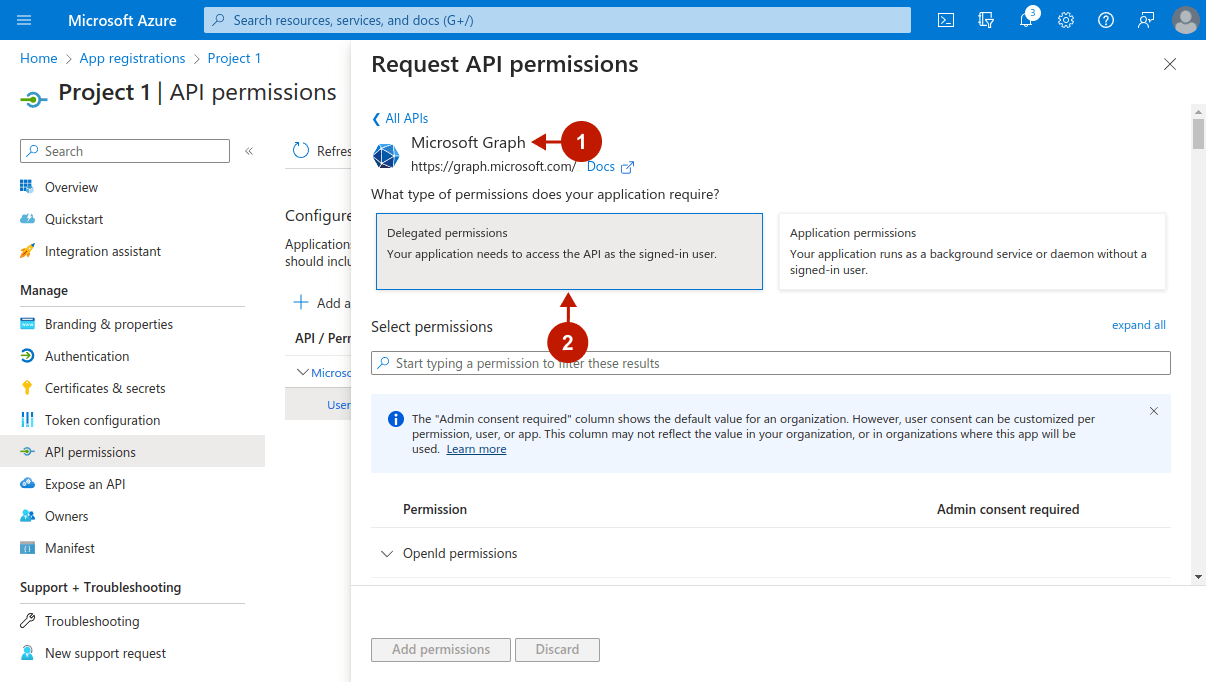Screen dimensions: 1206x682
Task: Select the Delegated permissions option
Action: click(x=569, y=251)
